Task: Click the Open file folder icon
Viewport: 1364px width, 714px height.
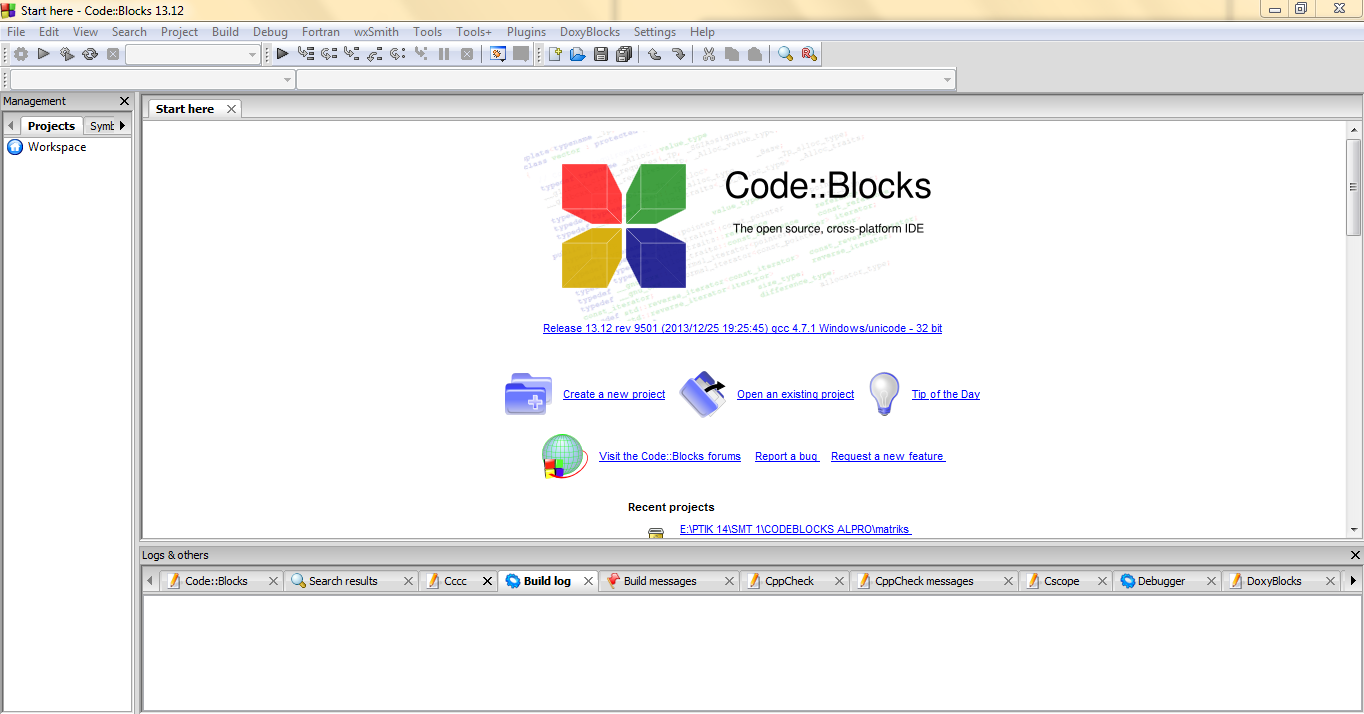Action: [578, 54]
